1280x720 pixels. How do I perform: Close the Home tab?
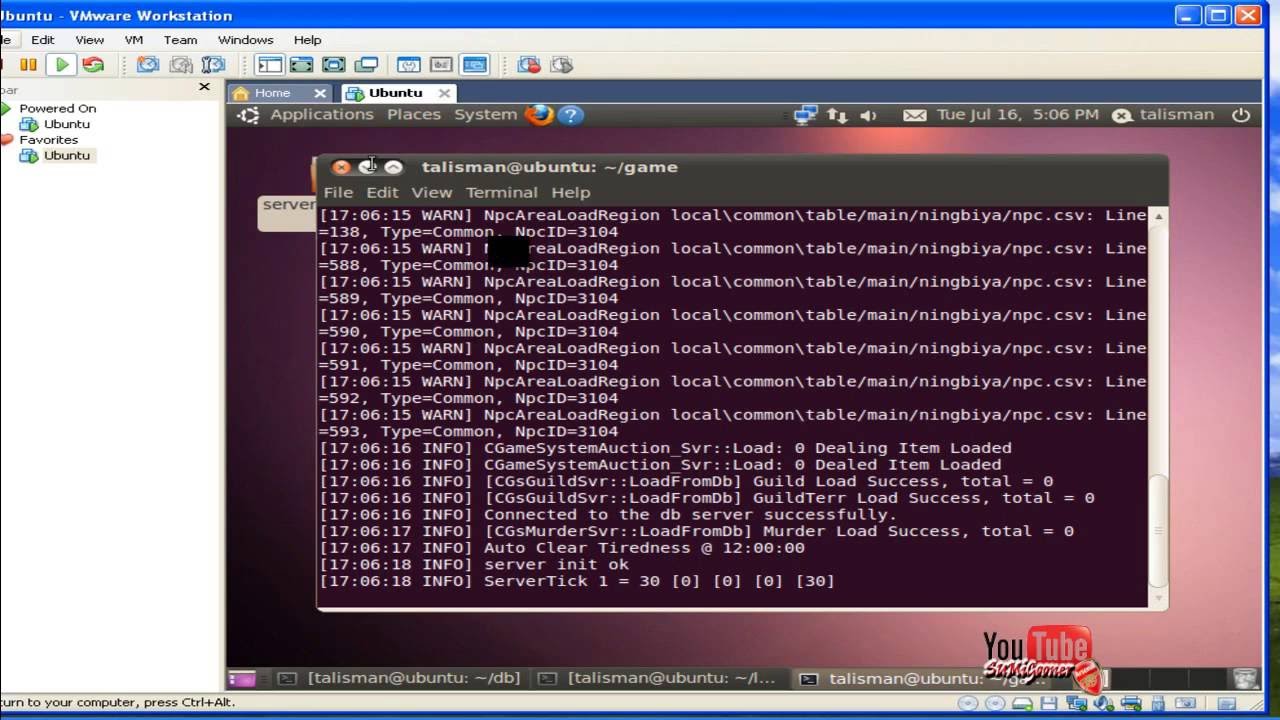tap(320, 93)
